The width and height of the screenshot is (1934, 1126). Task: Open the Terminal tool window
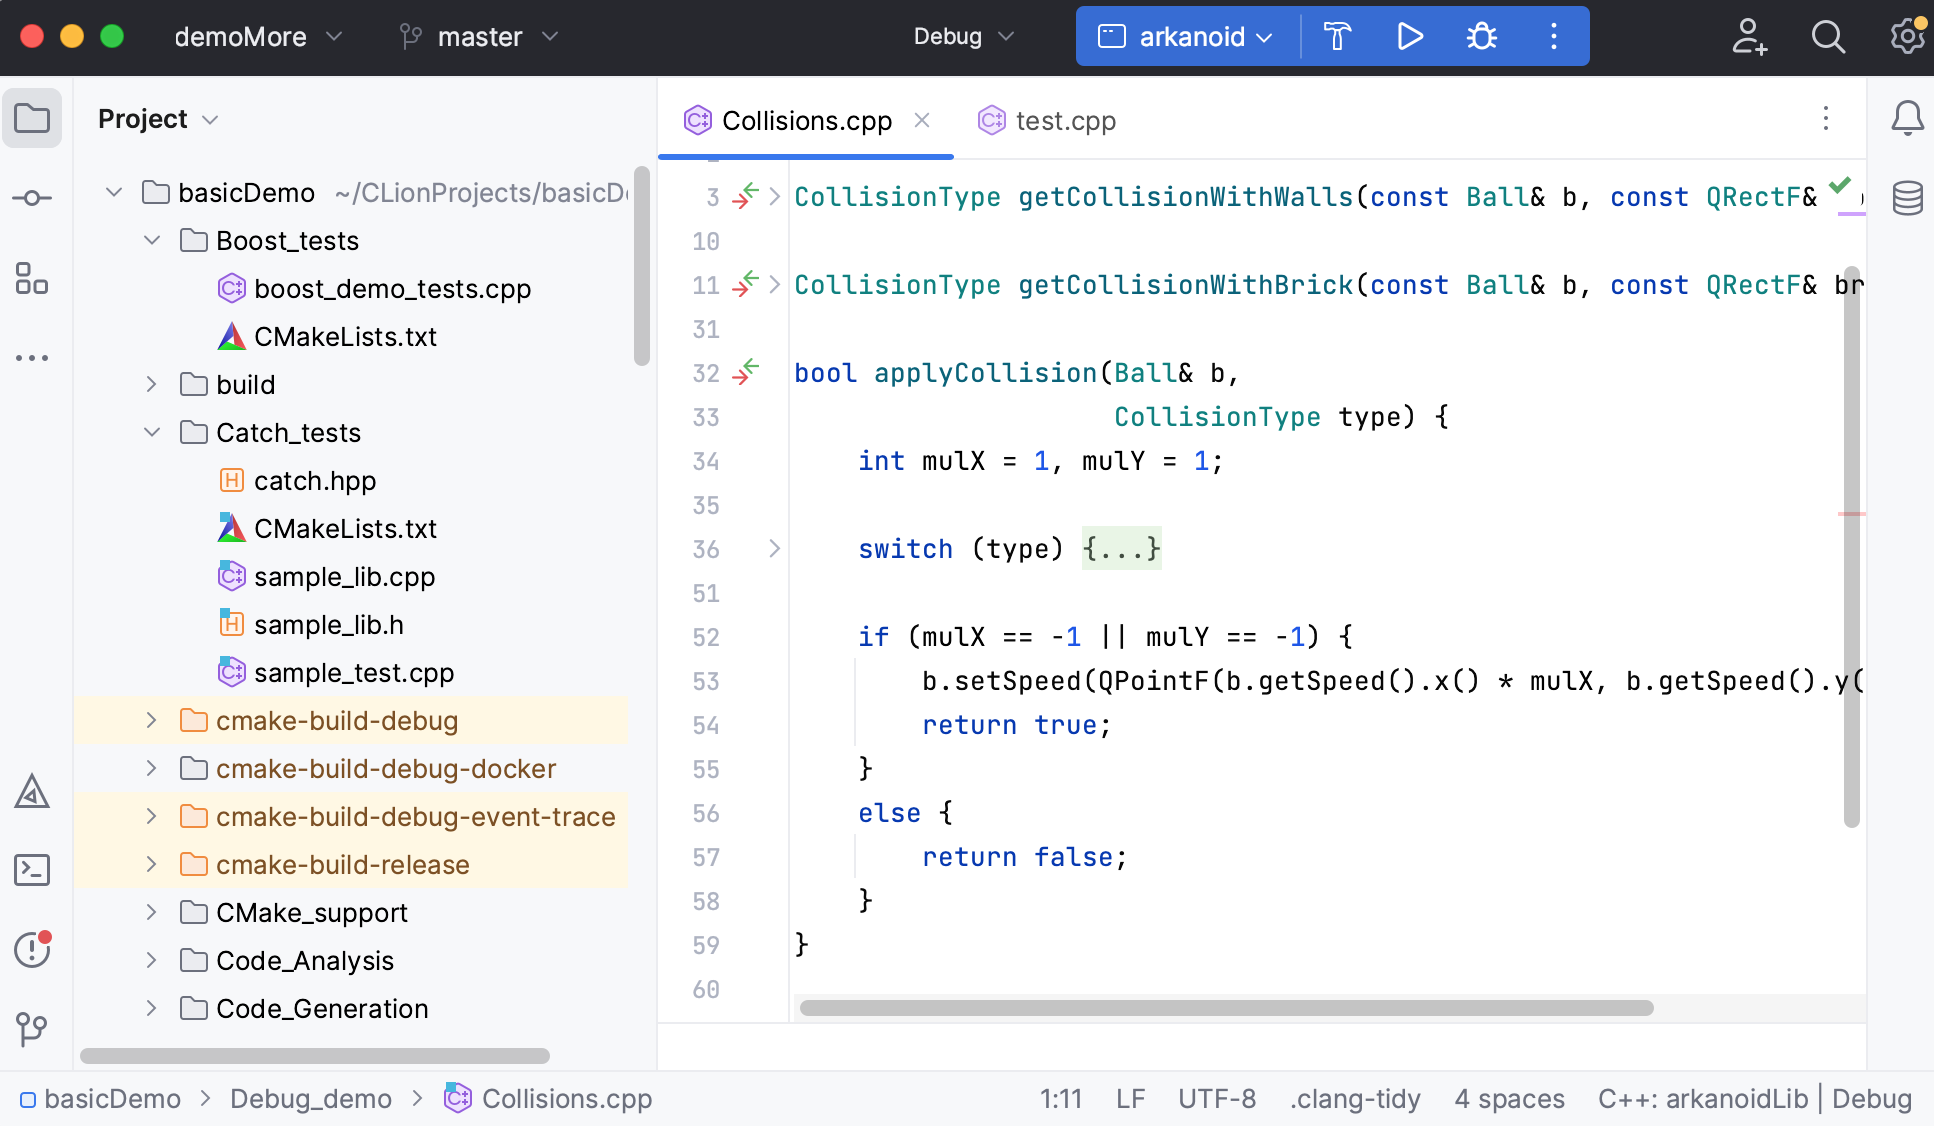[x=32, y=870]
